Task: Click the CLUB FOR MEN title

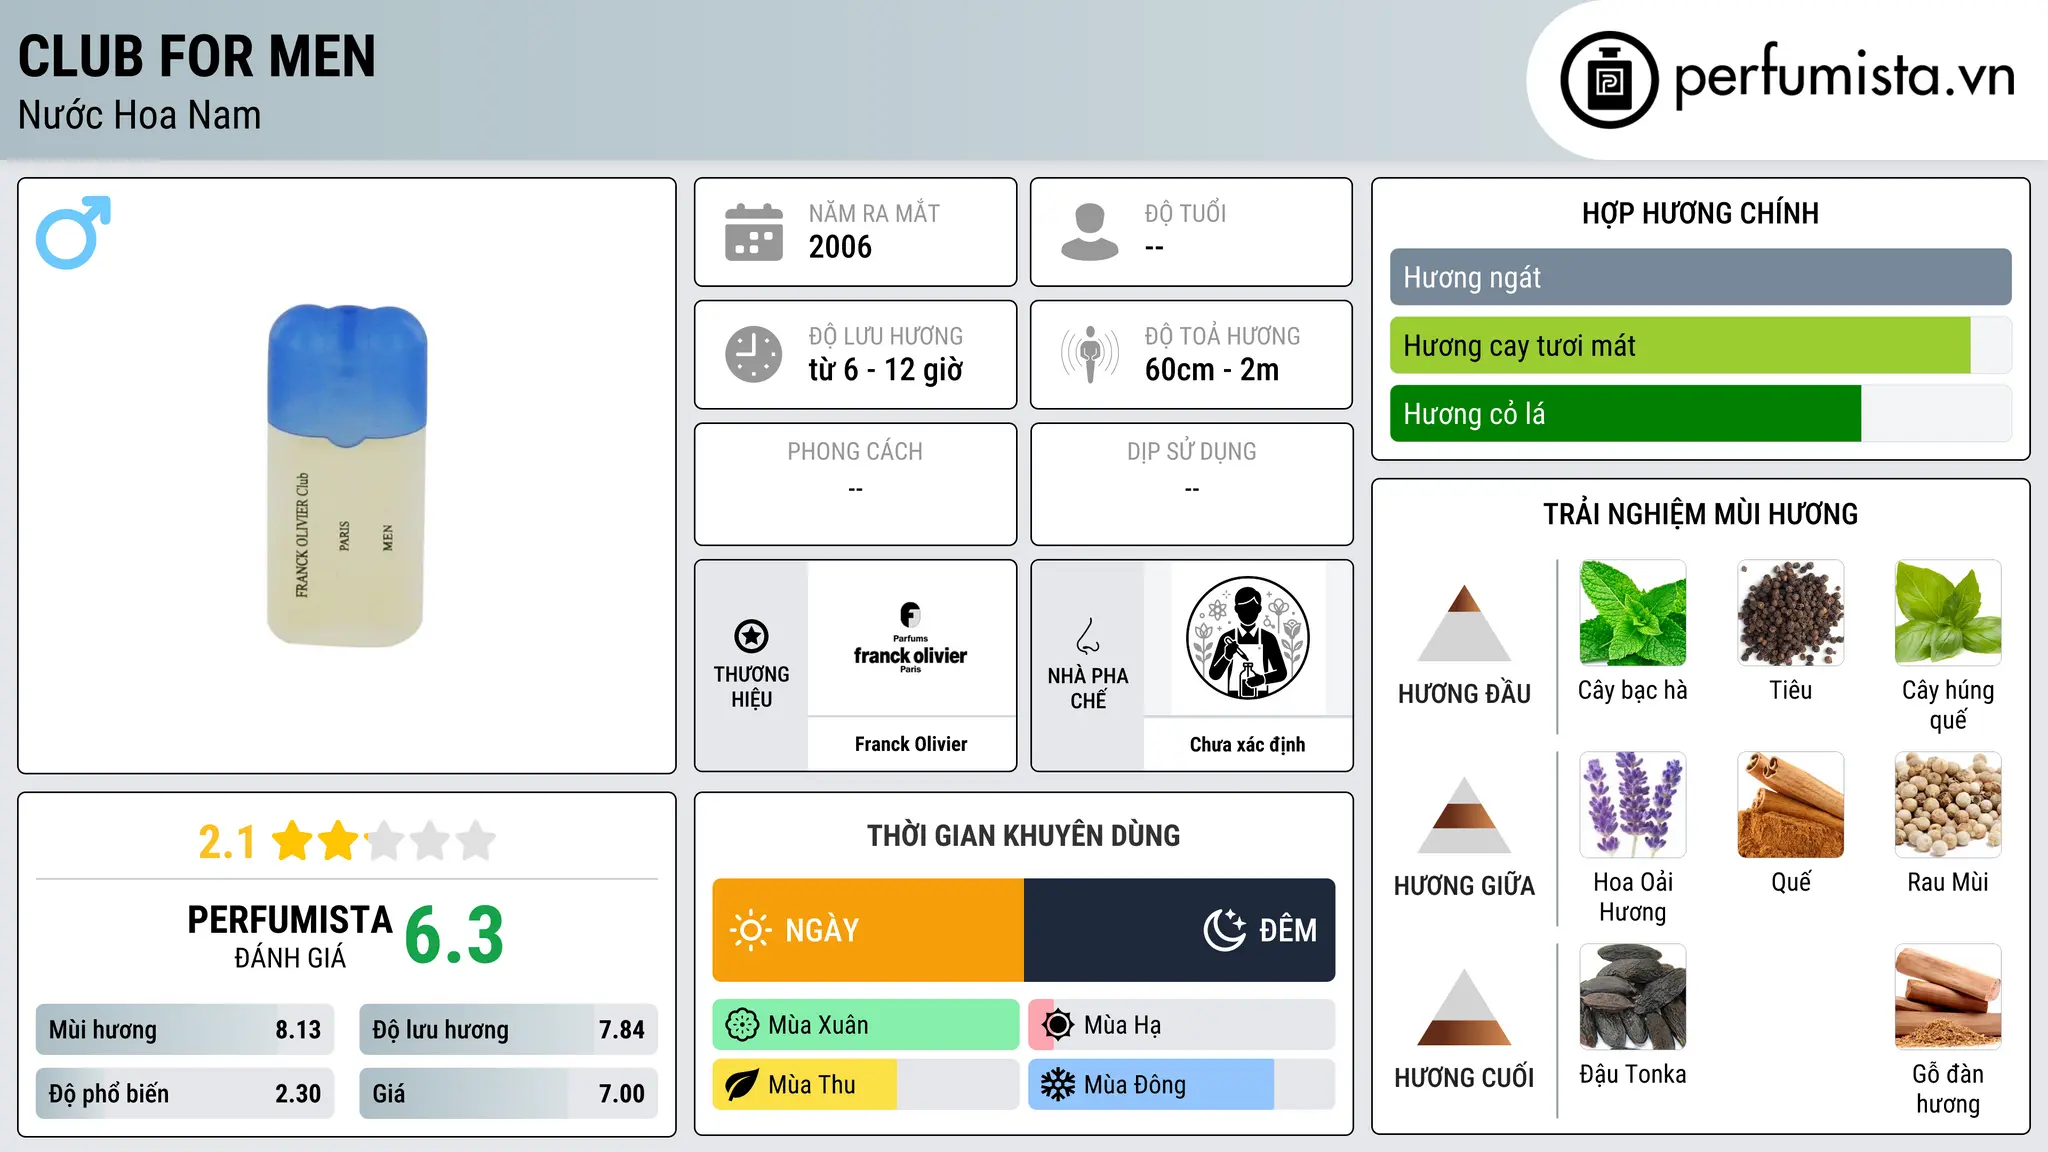Action: point(197,56)
